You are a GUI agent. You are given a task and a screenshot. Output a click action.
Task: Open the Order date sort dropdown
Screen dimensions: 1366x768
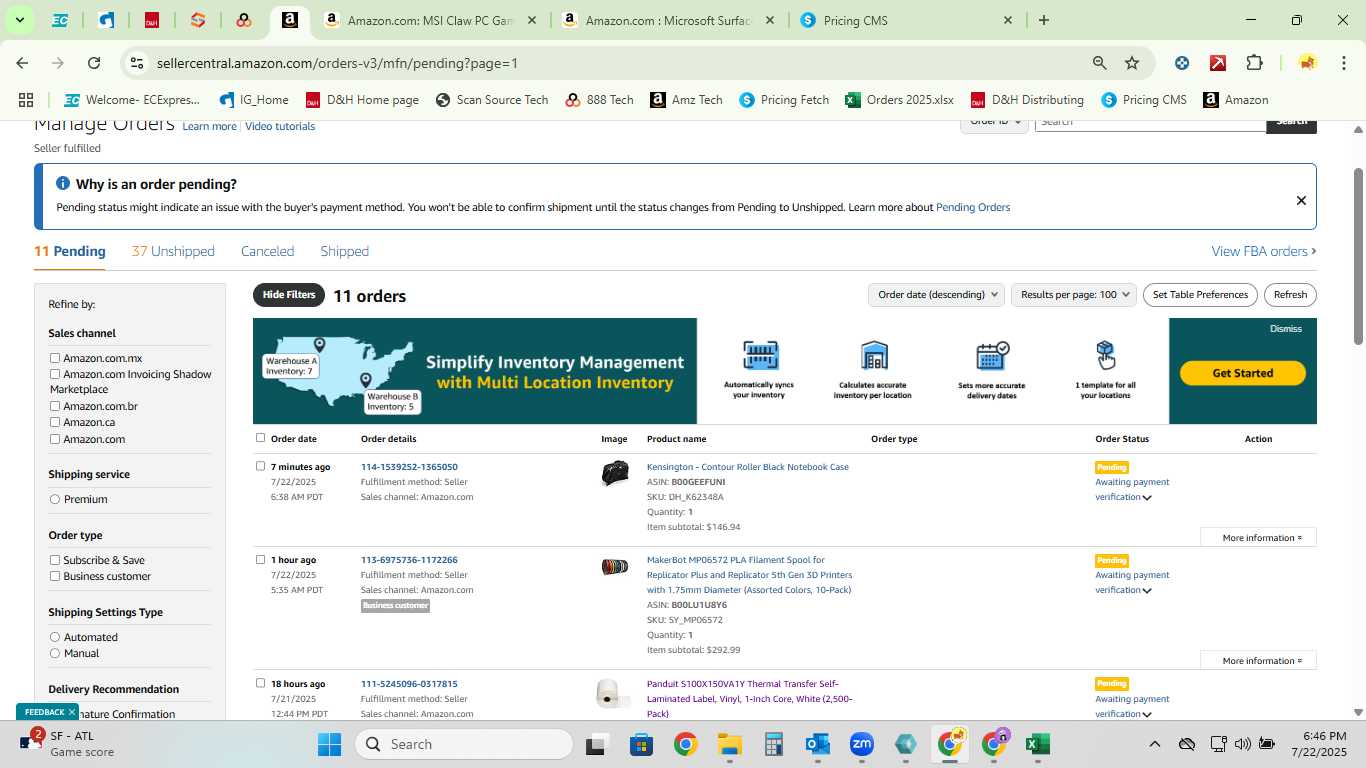(936, 295)
